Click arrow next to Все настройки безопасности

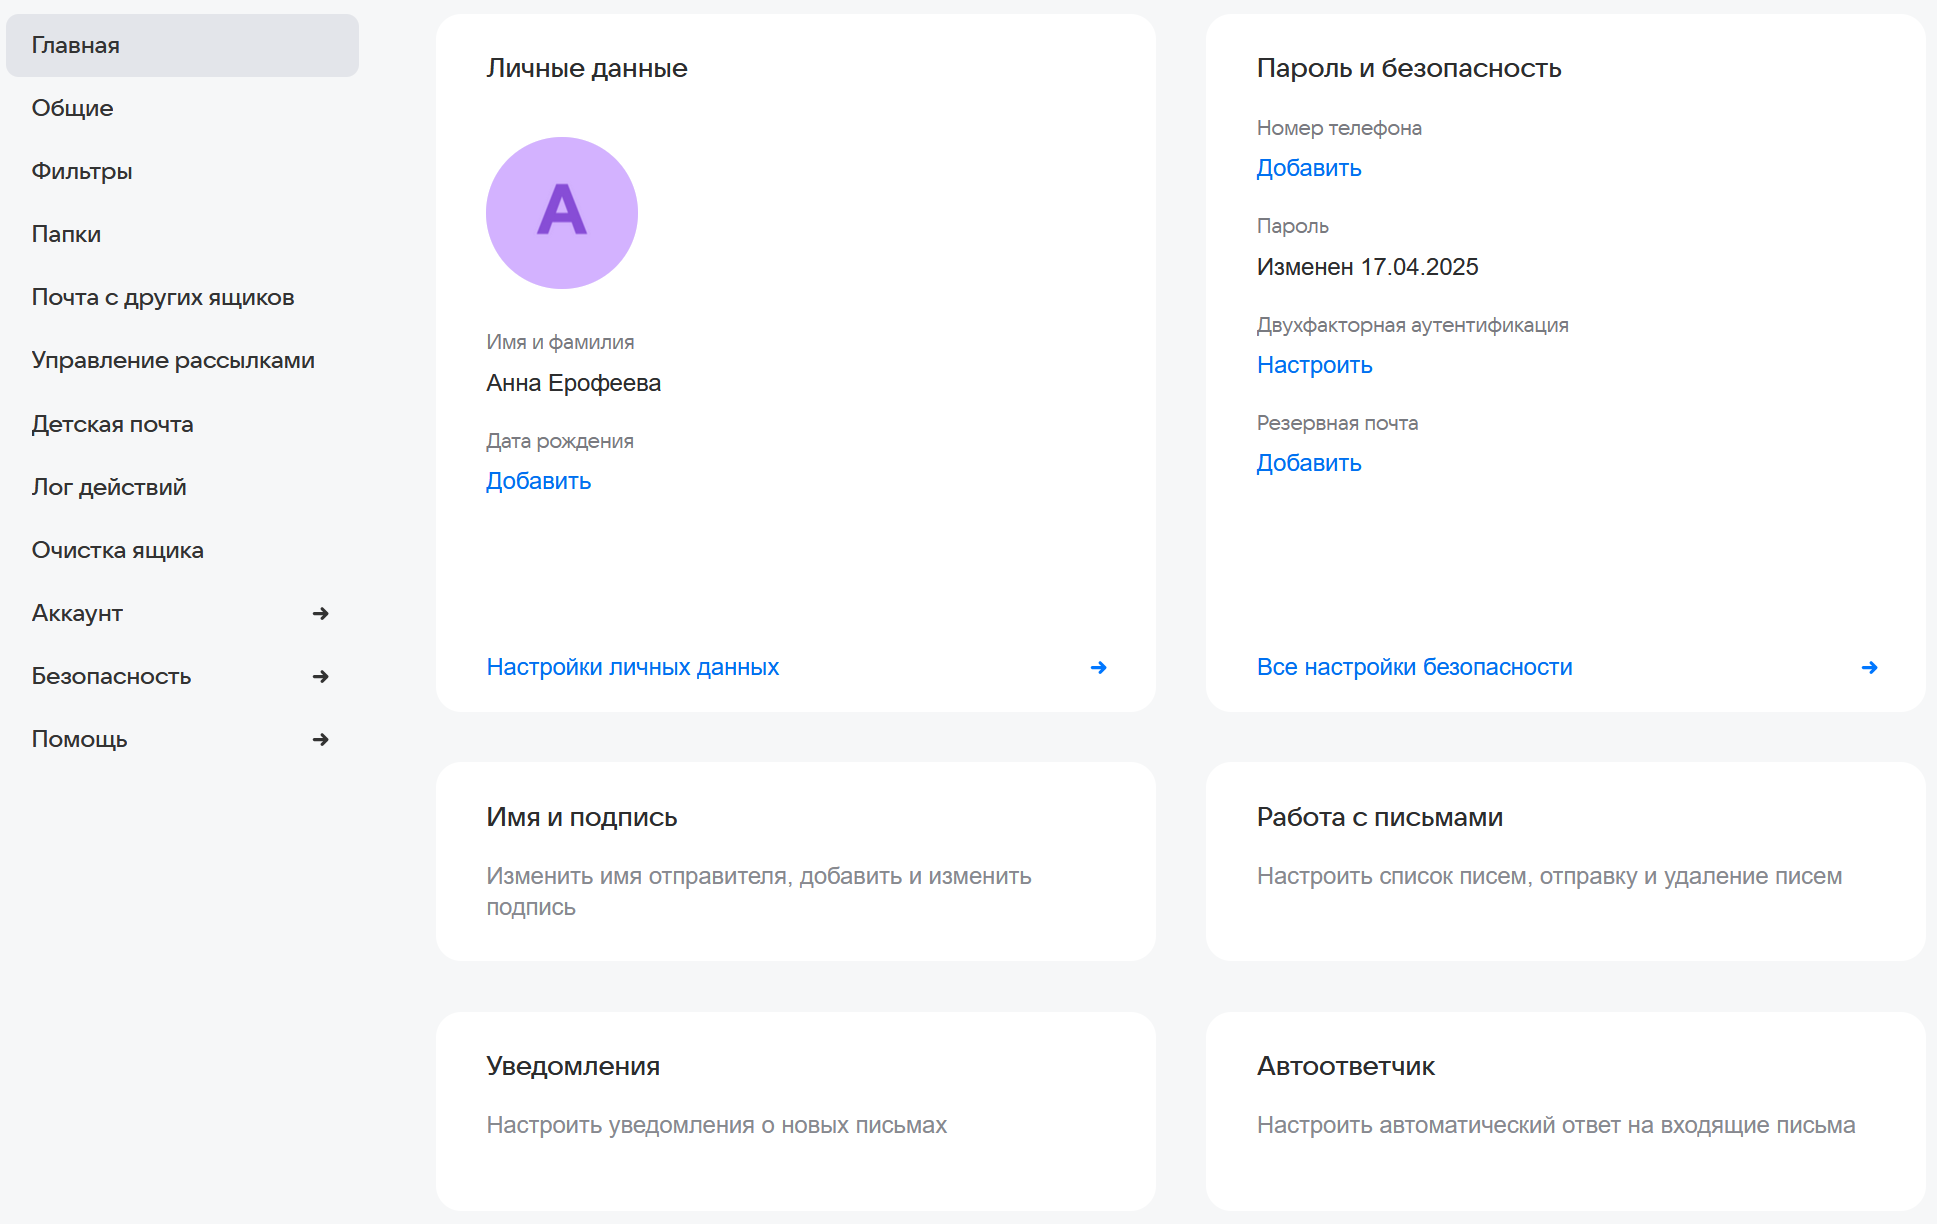tap(1868, 667)
